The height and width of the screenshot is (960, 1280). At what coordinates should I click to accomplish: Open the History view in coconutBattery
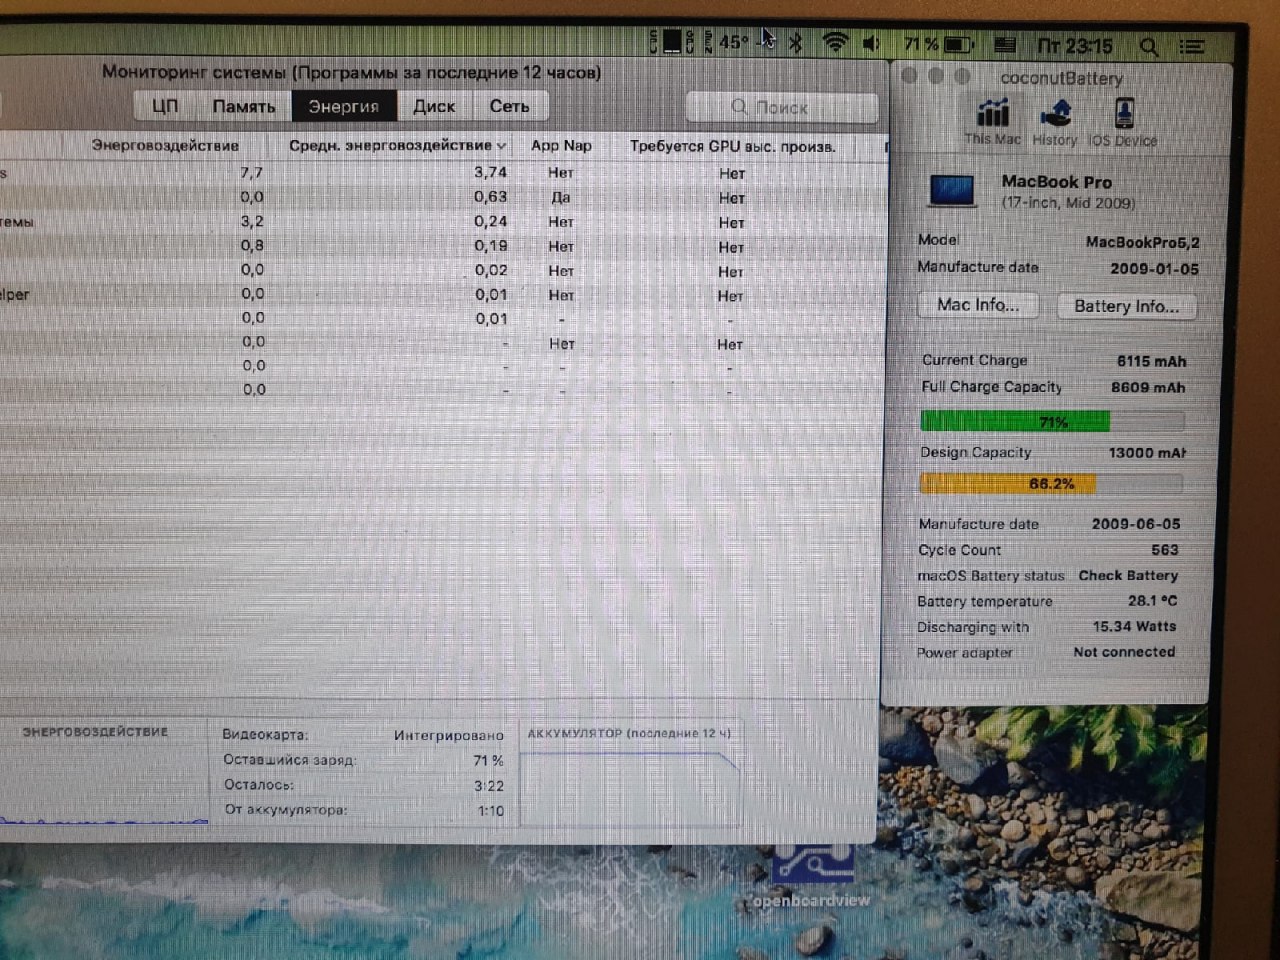(1055, 122)
